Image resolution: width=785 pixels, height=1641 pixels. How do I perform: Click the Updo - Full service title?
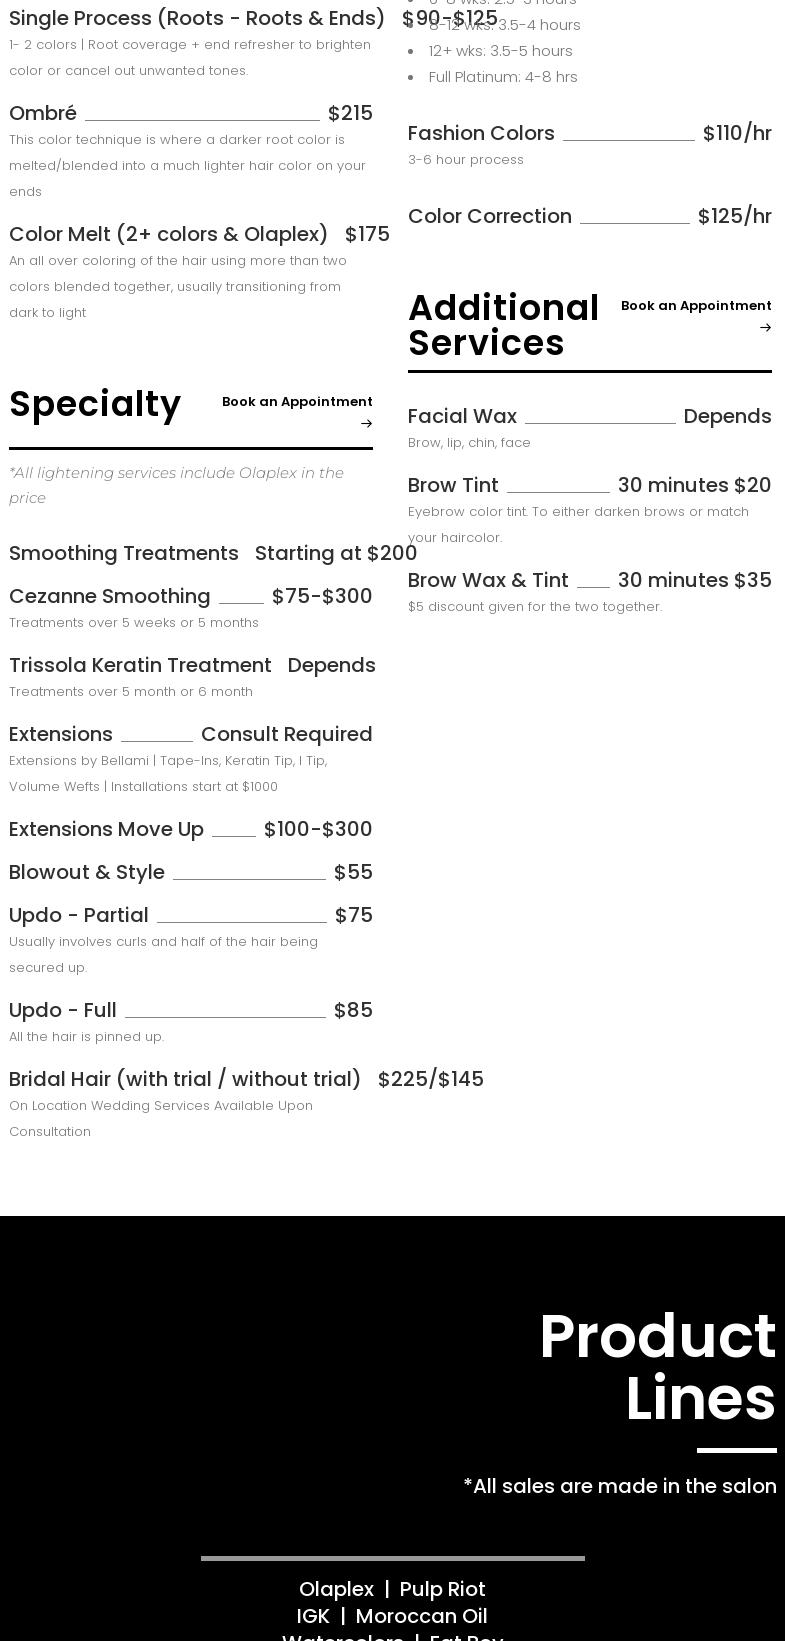click(x=63, y=1011)
